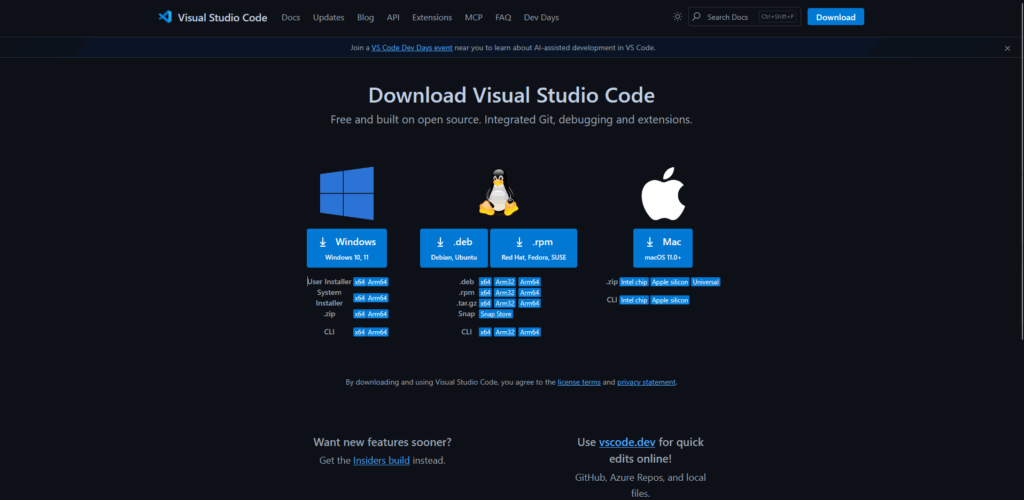Download Windows 10, 11 main installer
This screenshot has height=500, width=1024.
[347, 248]
